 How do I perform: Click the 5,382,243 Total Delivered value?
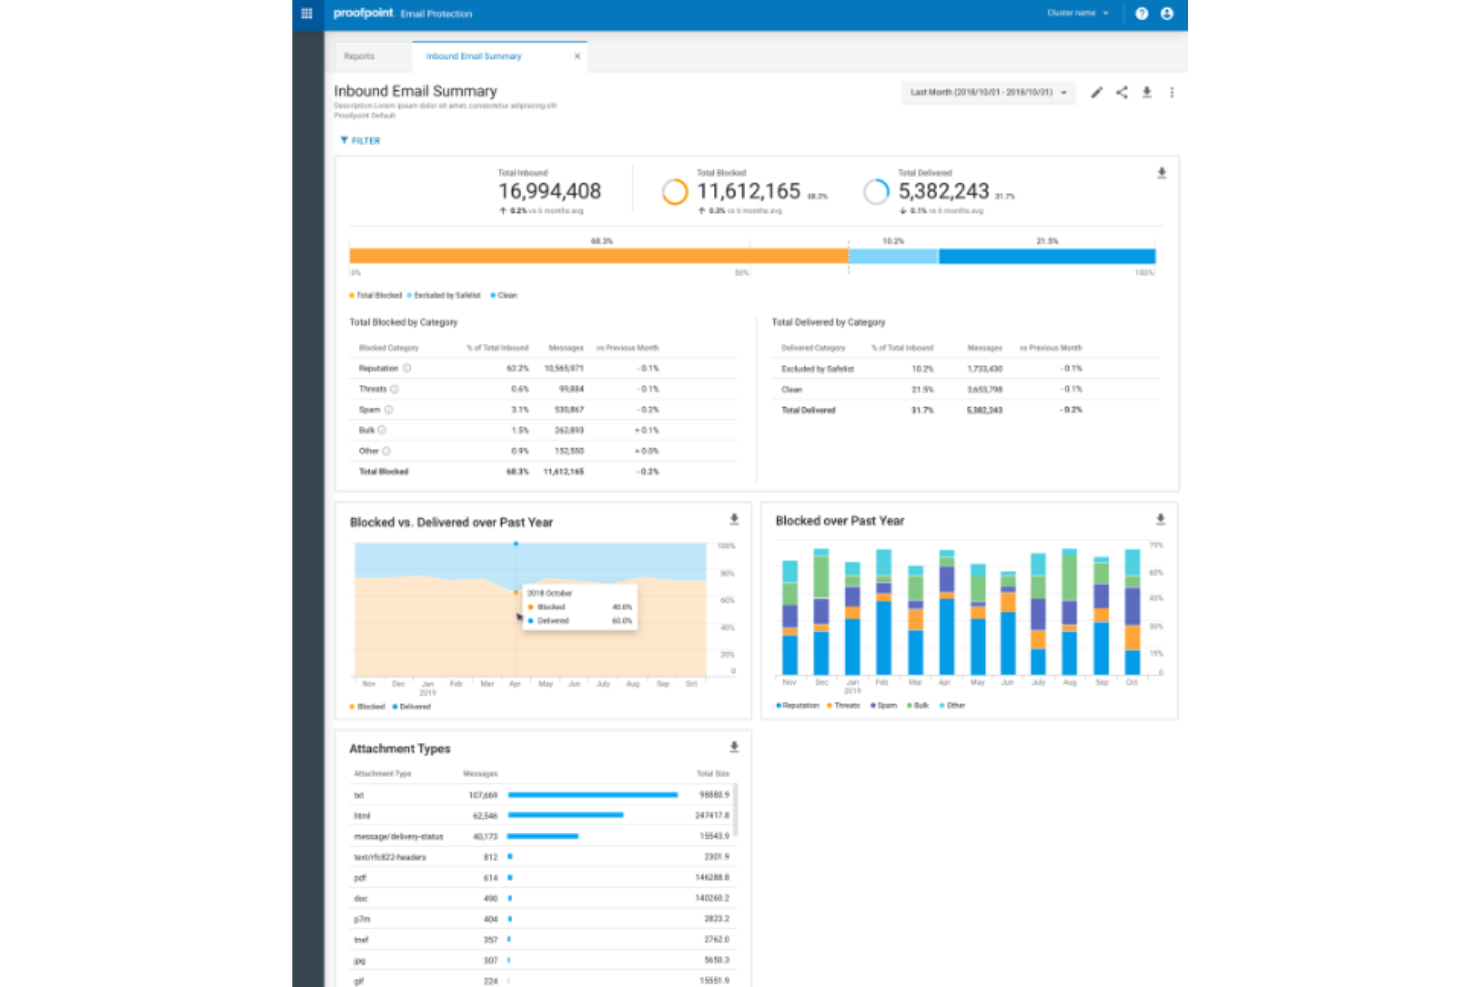[x=943, y=191]
